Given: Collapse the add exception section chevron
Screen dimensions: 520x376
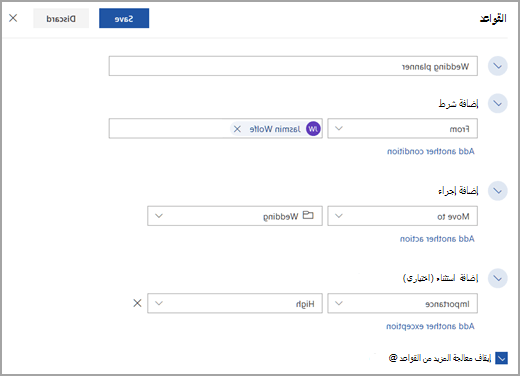Looking at the screenshot, I should point(498,278).
